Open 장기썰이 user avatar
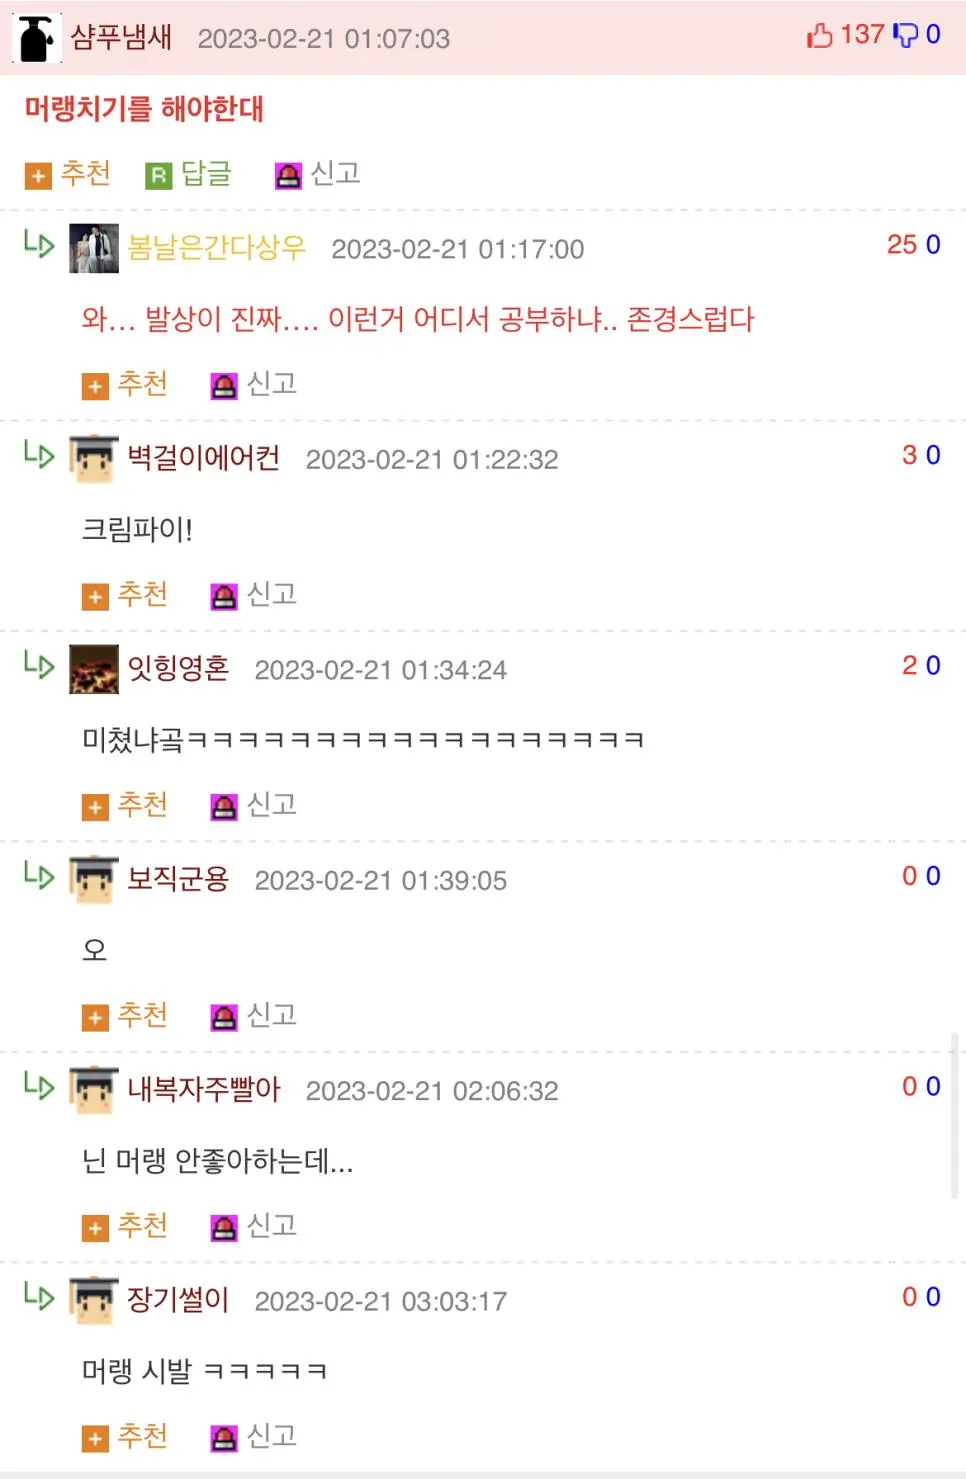 94,1300
